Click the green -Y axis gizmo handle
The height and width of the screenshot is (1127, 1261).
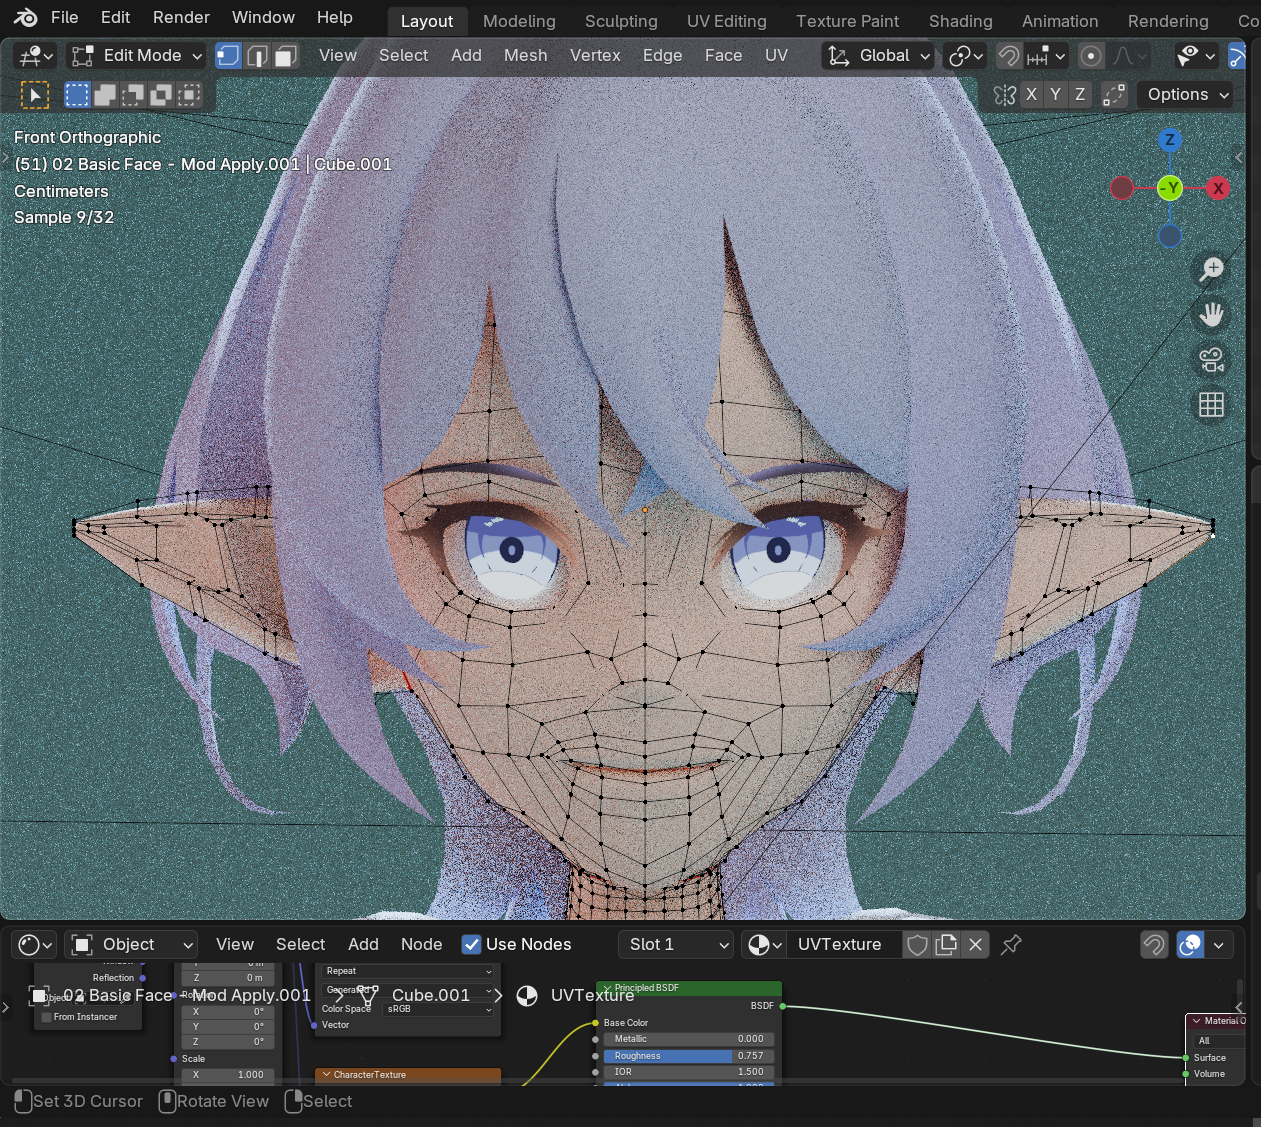coord(1169,188)
